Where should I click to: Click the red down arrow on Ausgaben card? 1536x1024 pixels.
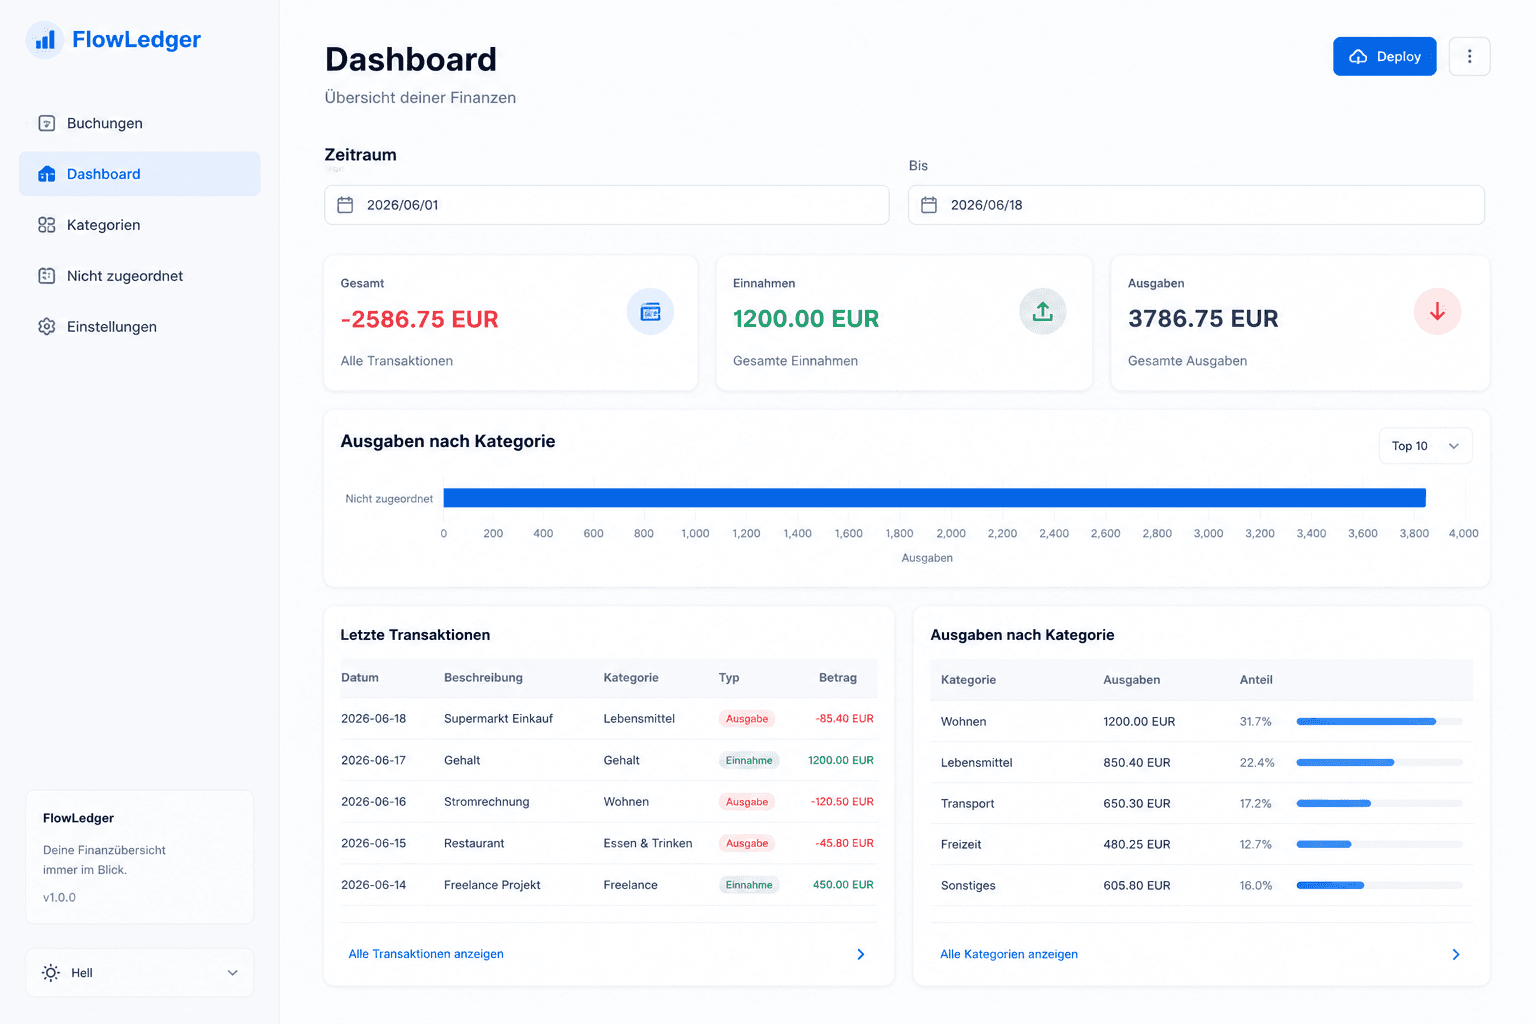tap(1437, 311)
